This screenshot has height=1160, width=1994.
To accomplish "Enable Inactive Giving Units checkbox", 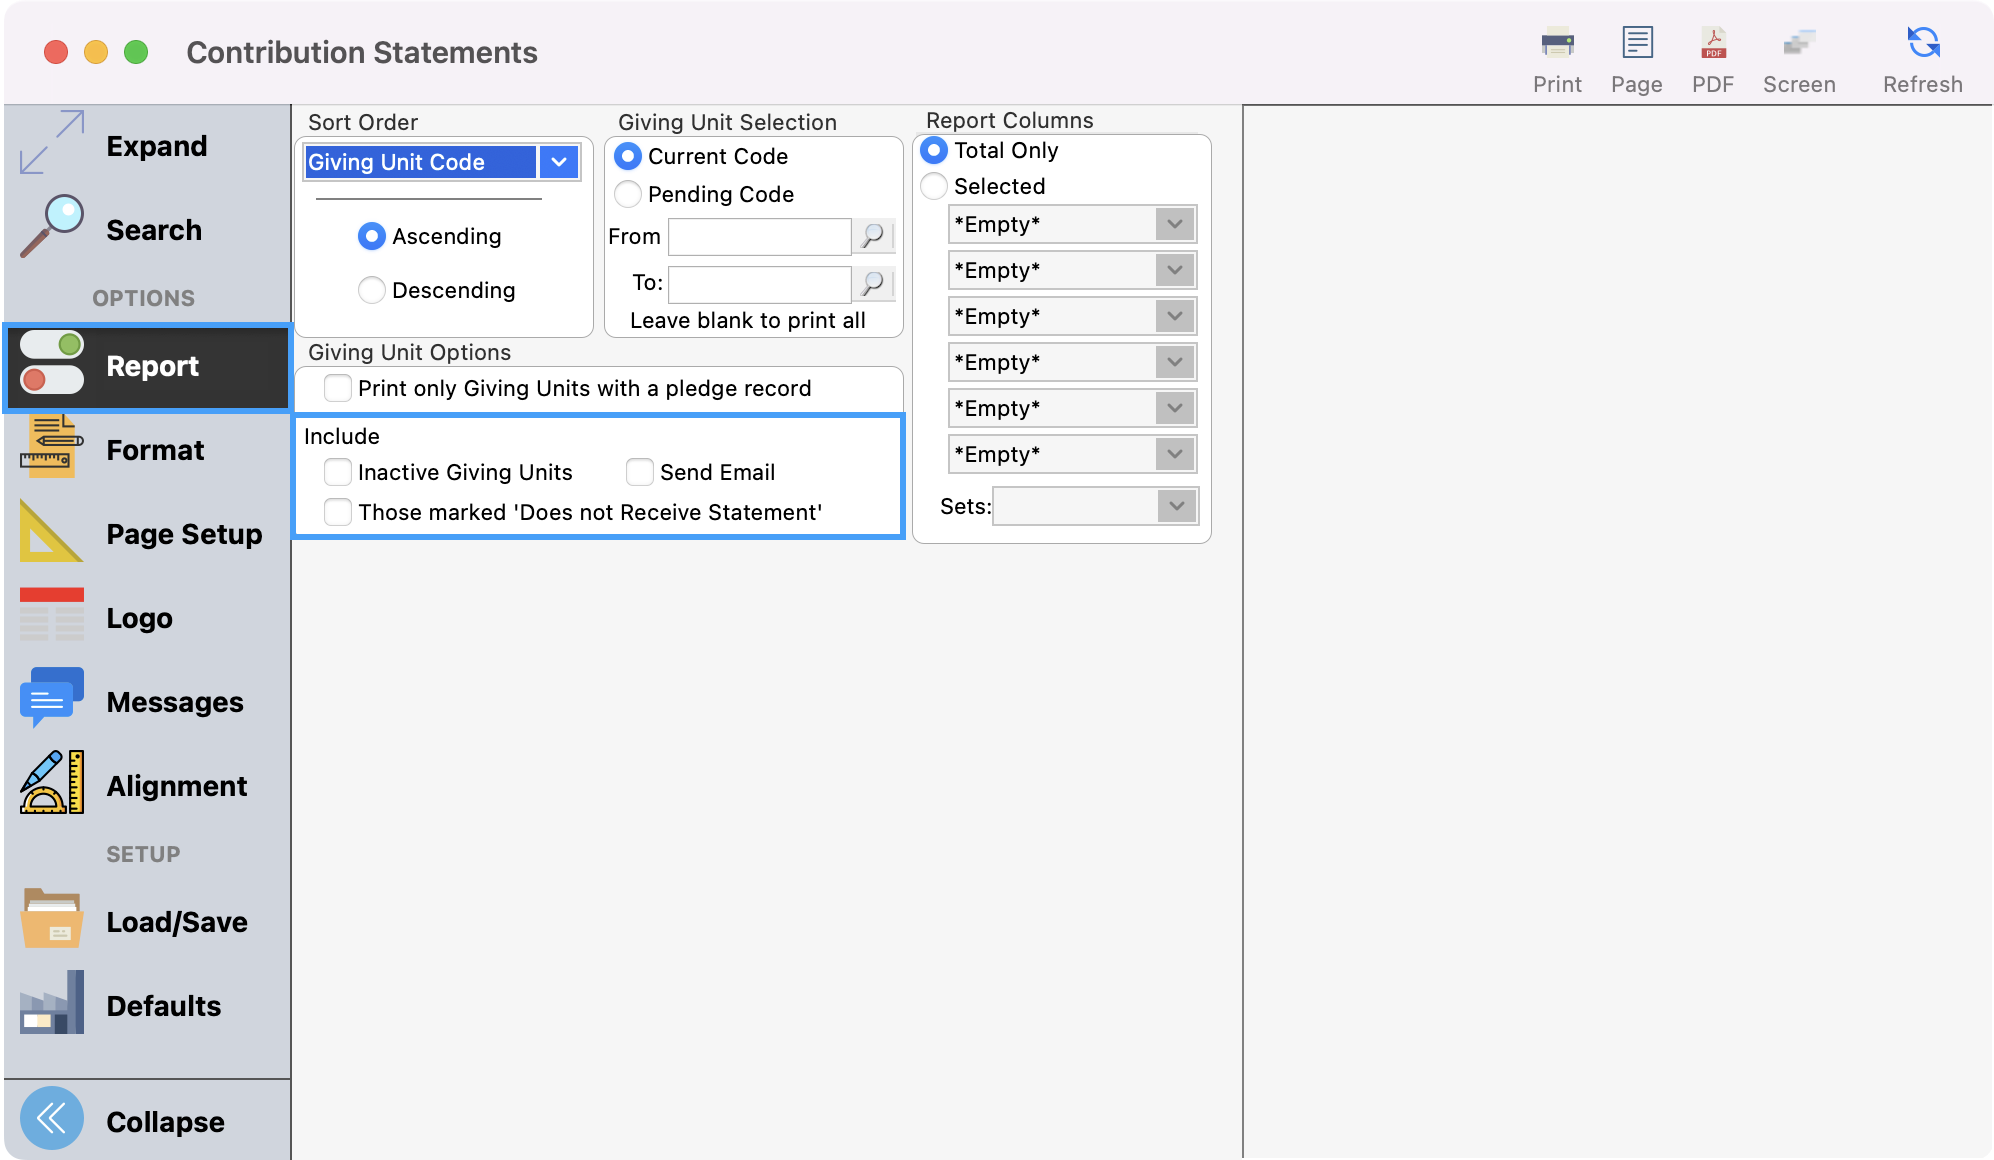I will [338, 472].
